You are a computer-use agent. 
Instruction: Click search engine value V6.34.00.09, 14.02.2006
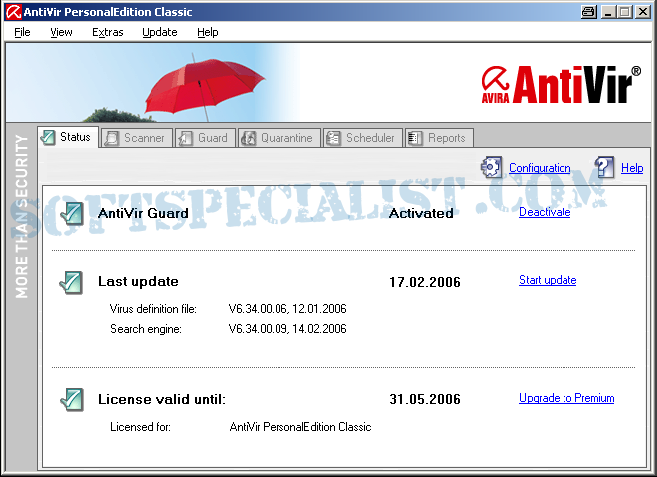[x=287, y=329]
